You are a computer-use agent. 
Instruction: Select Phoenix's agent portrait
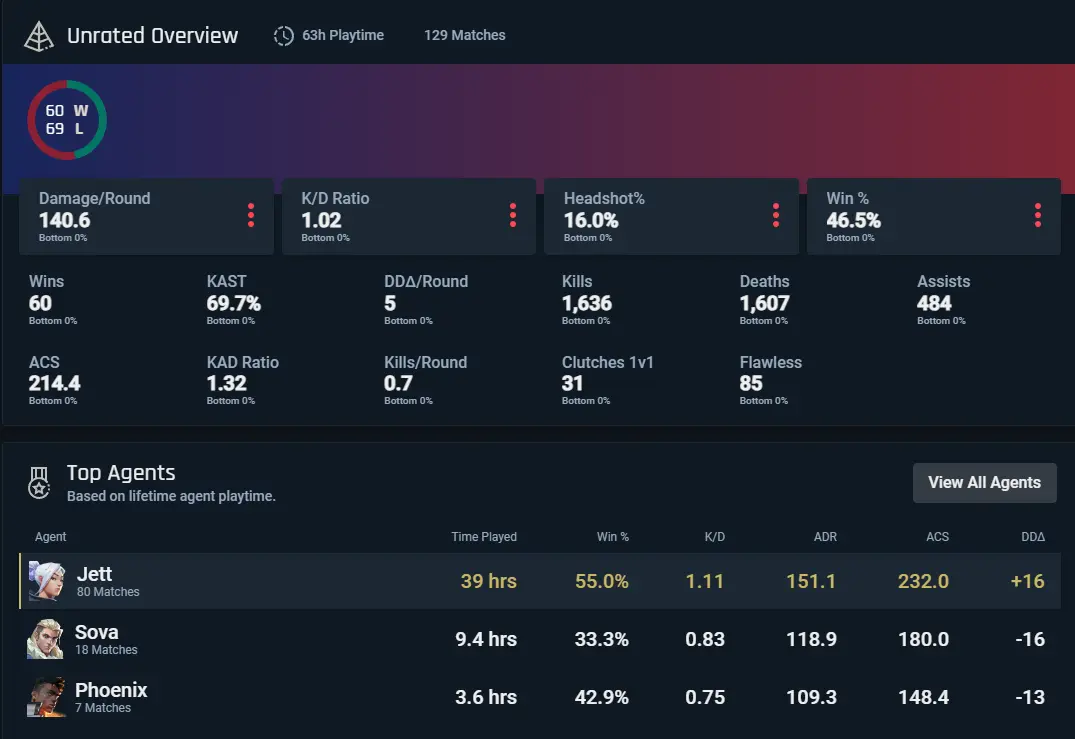click(46, 697)
